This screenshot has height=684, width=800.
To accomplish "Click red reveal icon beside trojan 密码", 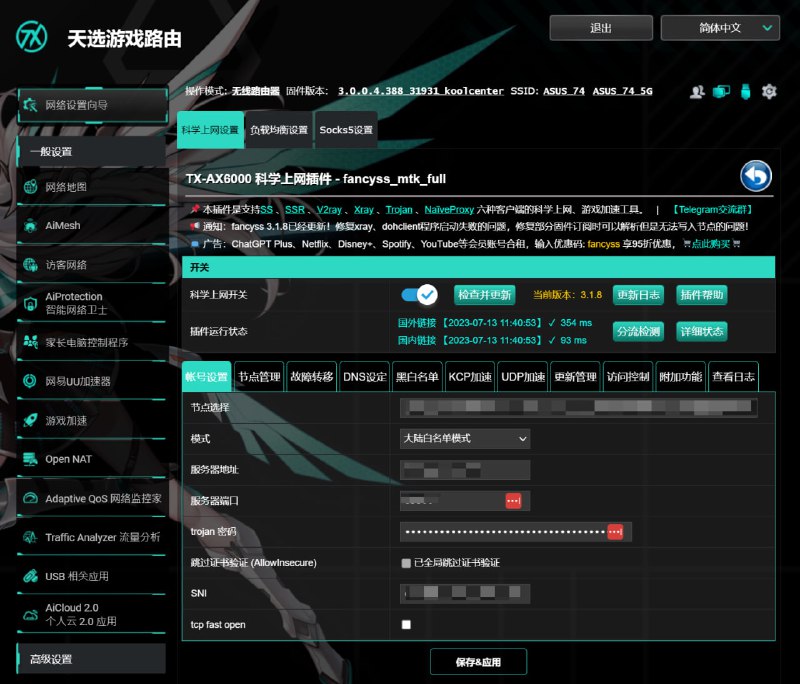I will pos(615,532).
